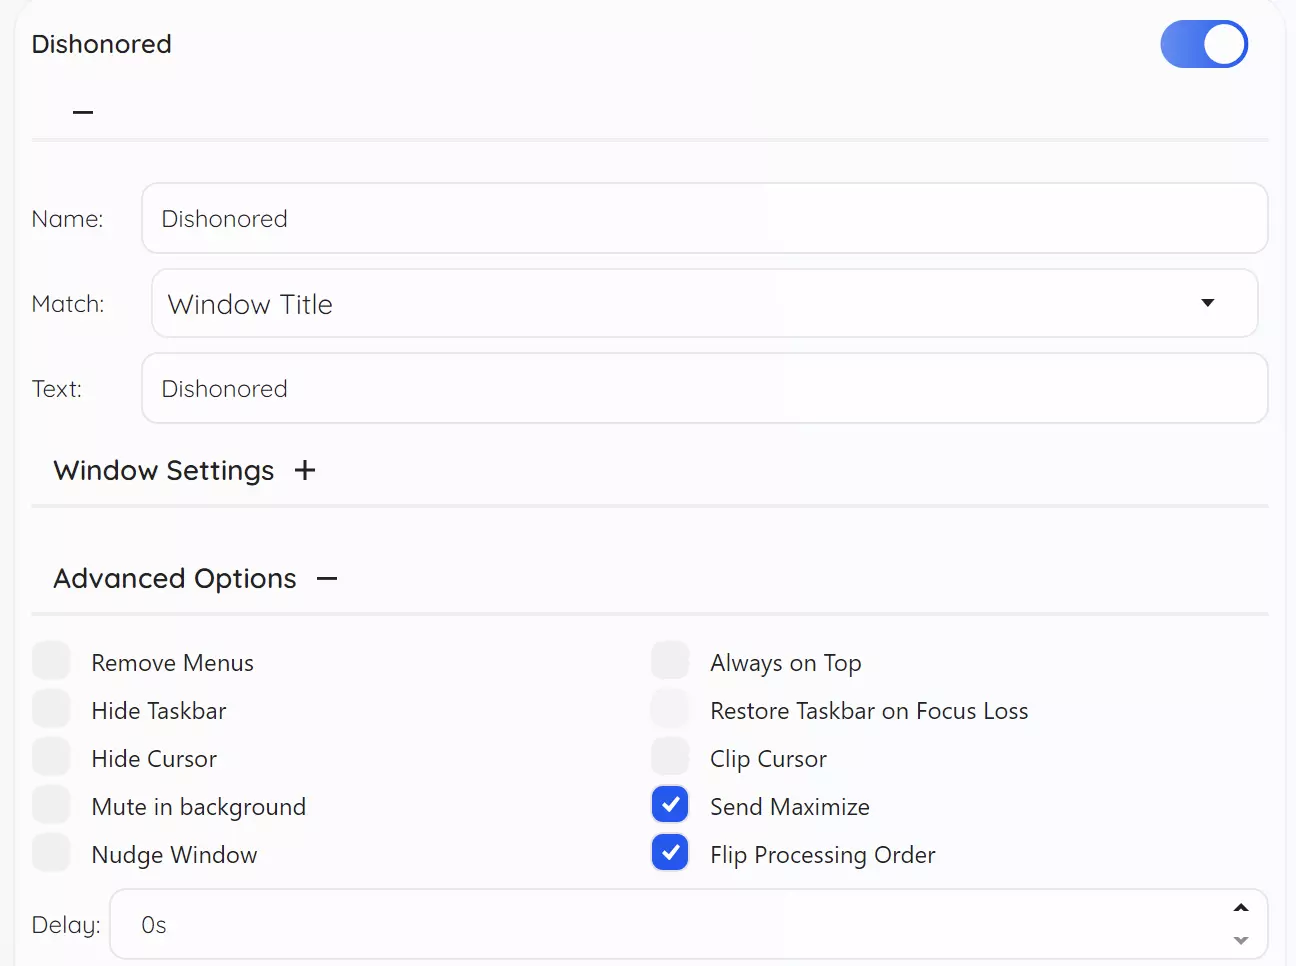
Task: Enable the Nudge Window checkbox
Action: point(51,853)
